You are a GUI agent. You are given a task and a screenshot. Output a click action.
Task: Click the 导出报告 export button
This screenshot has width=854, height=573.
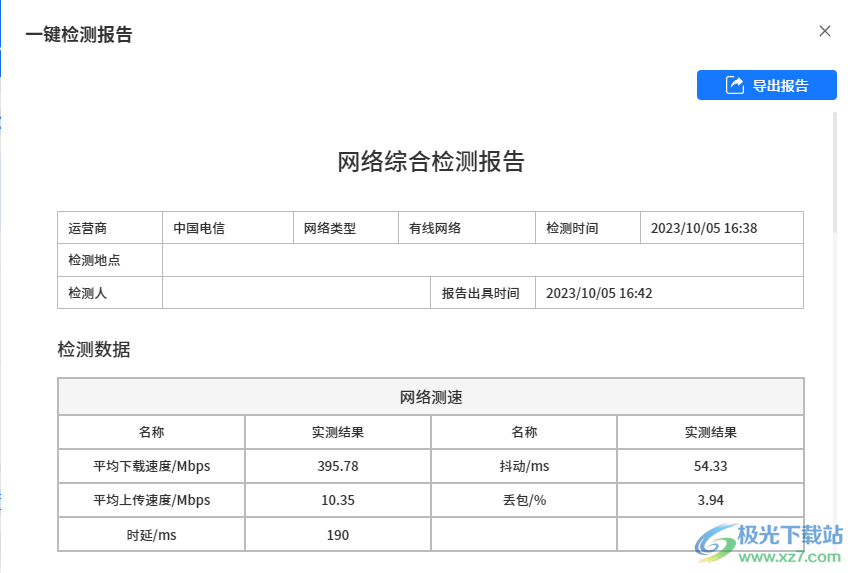(766, 85)
